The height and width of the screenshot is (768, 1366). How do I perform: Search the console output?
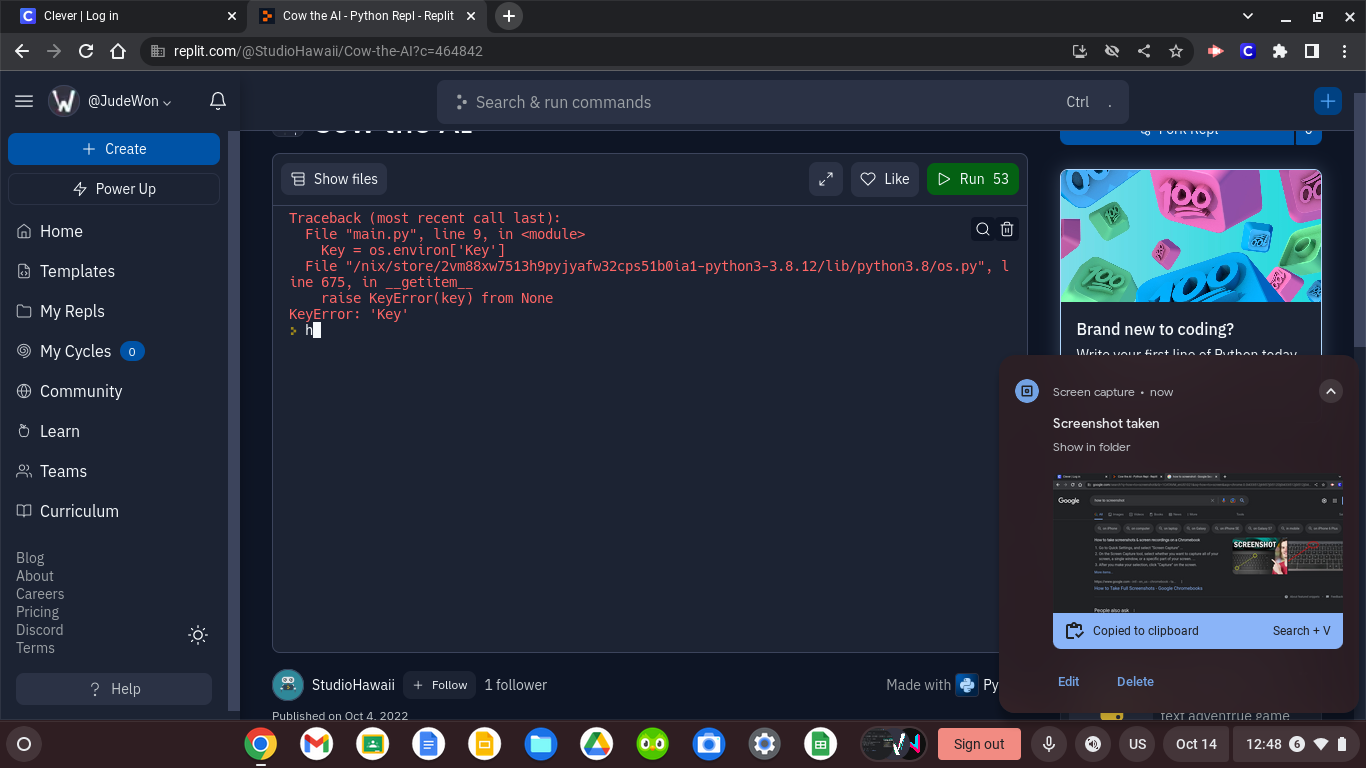pyautogui.click(x=983, y=229)
